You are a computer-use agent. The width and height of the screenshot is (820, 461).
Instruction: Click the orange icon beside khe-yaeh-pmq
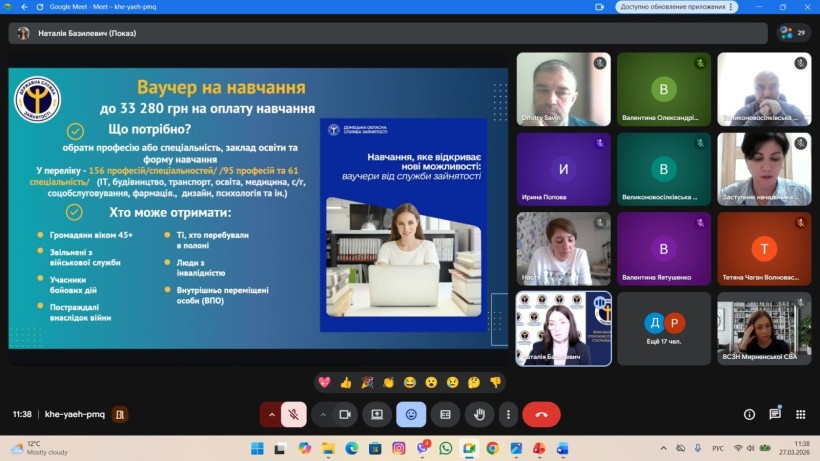click(x=120, y=414)
